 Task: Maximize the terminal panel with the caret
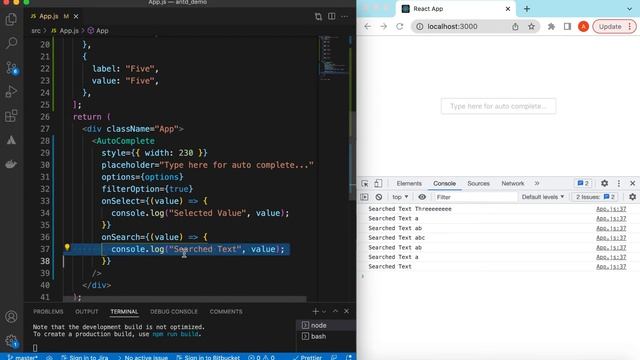pos(335,311)
